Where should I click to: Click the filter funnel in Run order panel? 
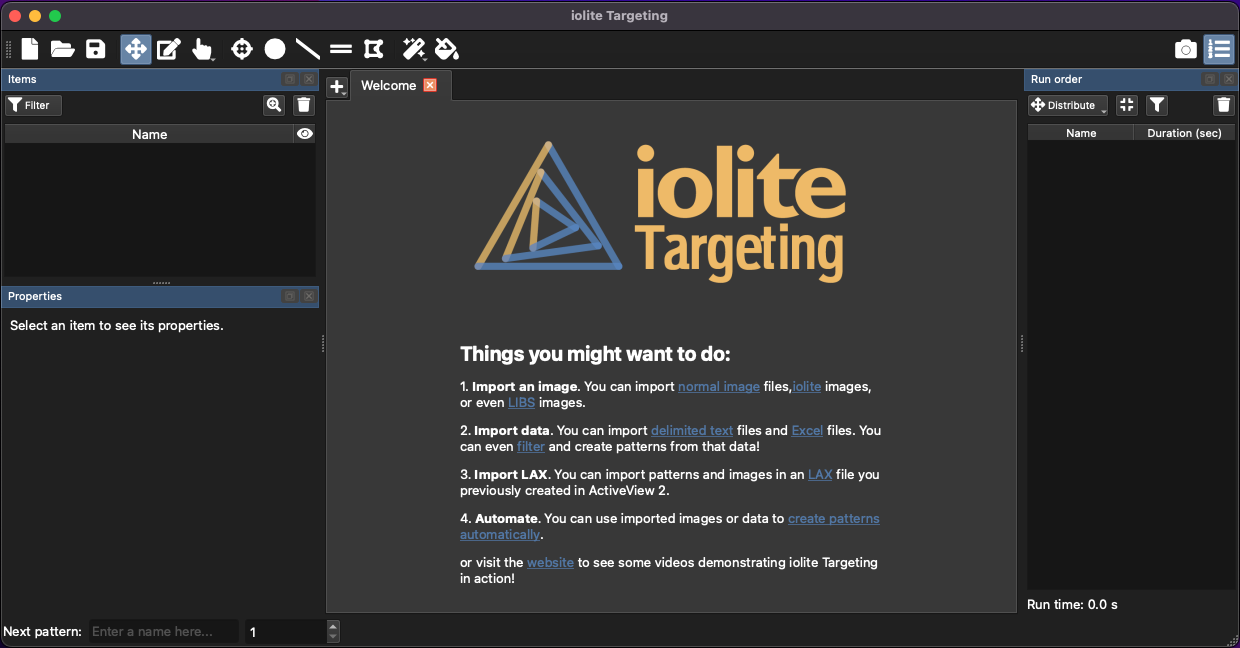click(1157, 104)
